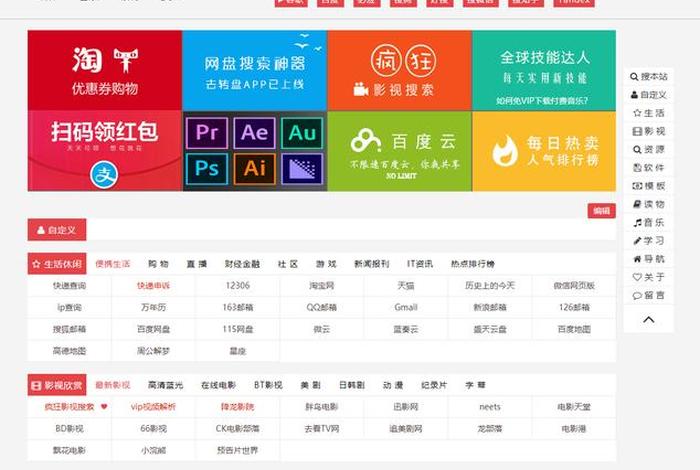Open the Photoshop Ps icon
700x470 pixels.
coord(207,169)
